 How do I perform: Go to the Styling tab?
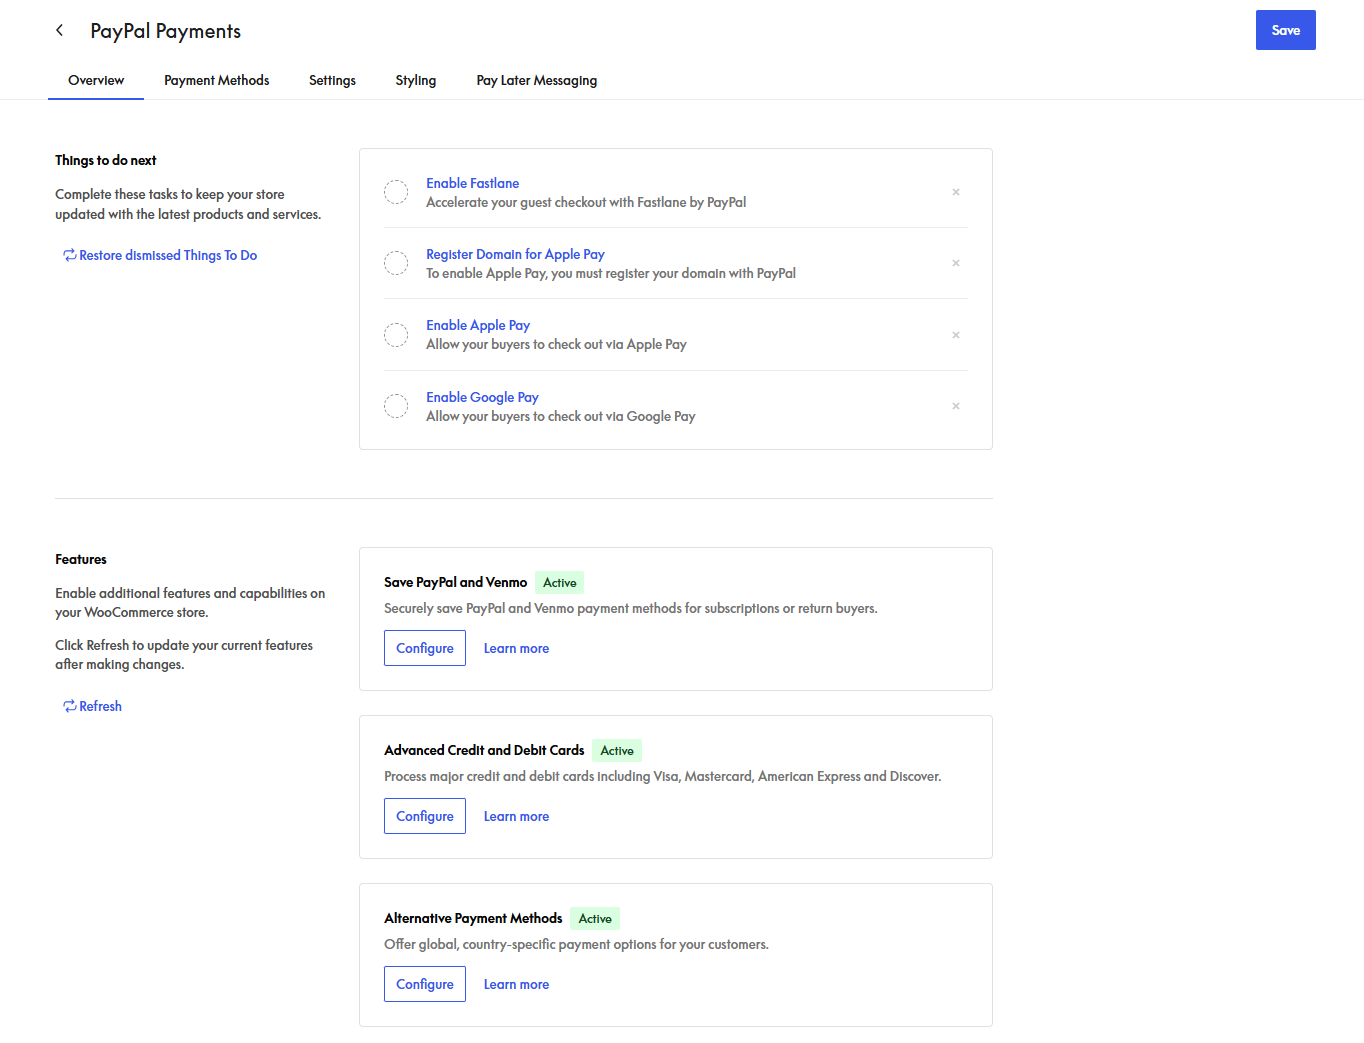point(415,80)
